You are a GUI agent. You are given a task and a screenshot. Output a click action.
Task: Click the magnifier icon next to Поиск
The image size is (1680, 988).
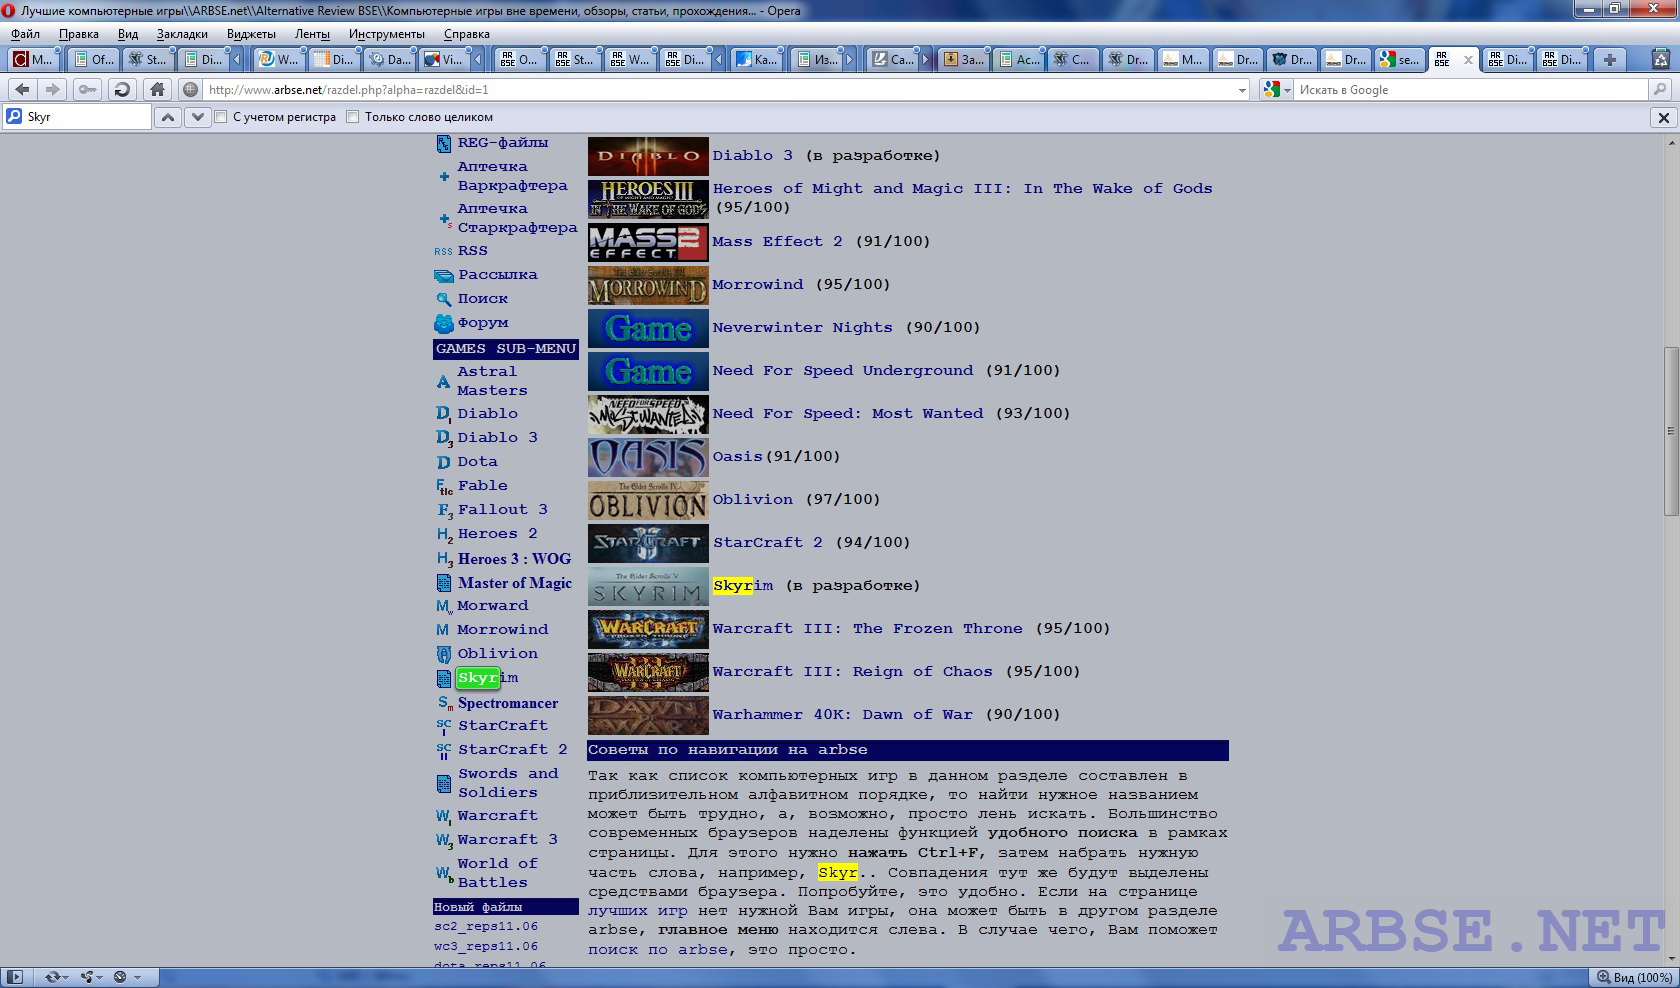[x=444, y=299]
